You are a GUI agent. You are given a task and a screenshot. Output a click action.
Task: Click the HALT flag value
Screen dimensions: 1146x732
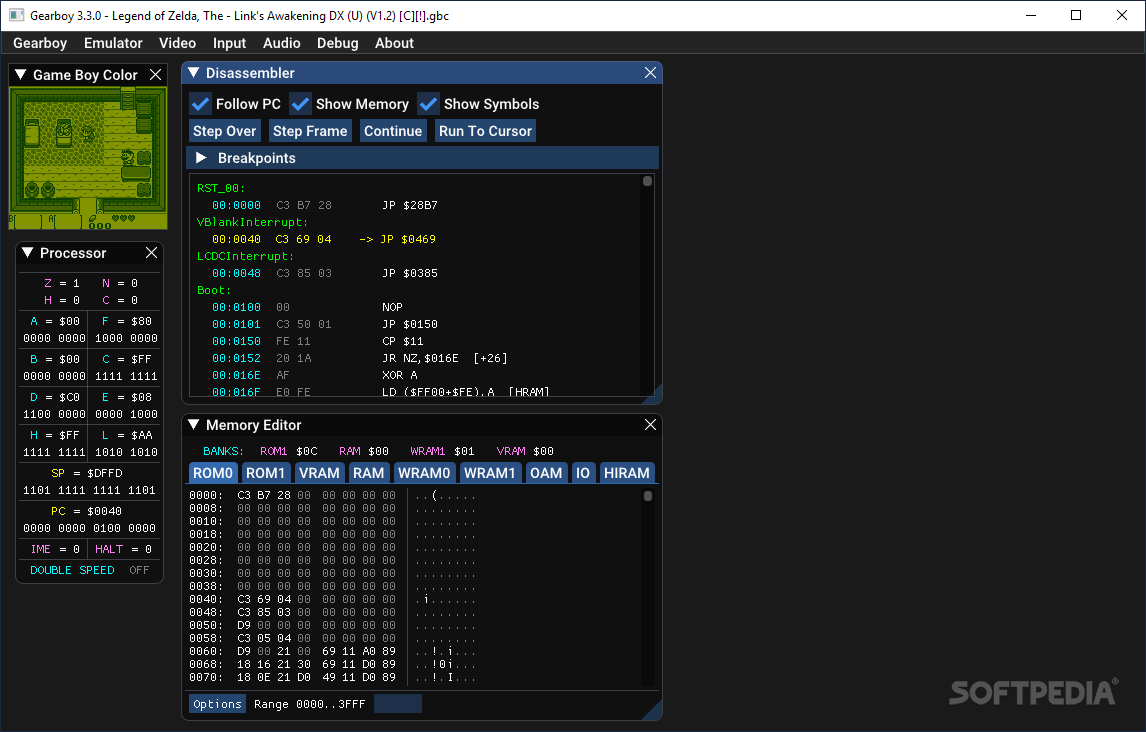coord(148,549)
